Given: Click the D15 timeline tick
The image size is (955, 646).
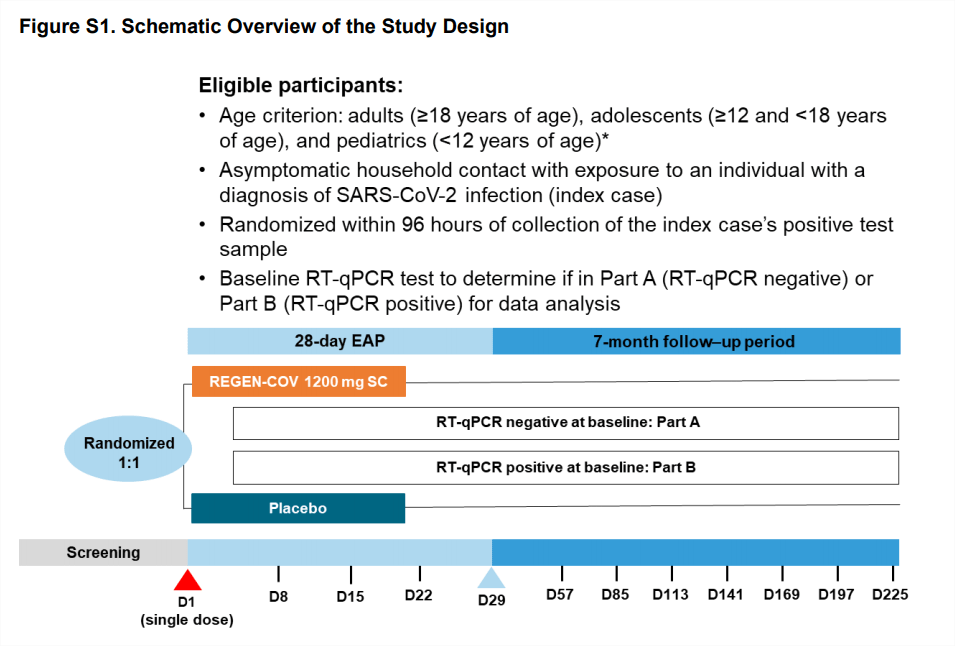Looking at the screenshot, I should point(351,574).
